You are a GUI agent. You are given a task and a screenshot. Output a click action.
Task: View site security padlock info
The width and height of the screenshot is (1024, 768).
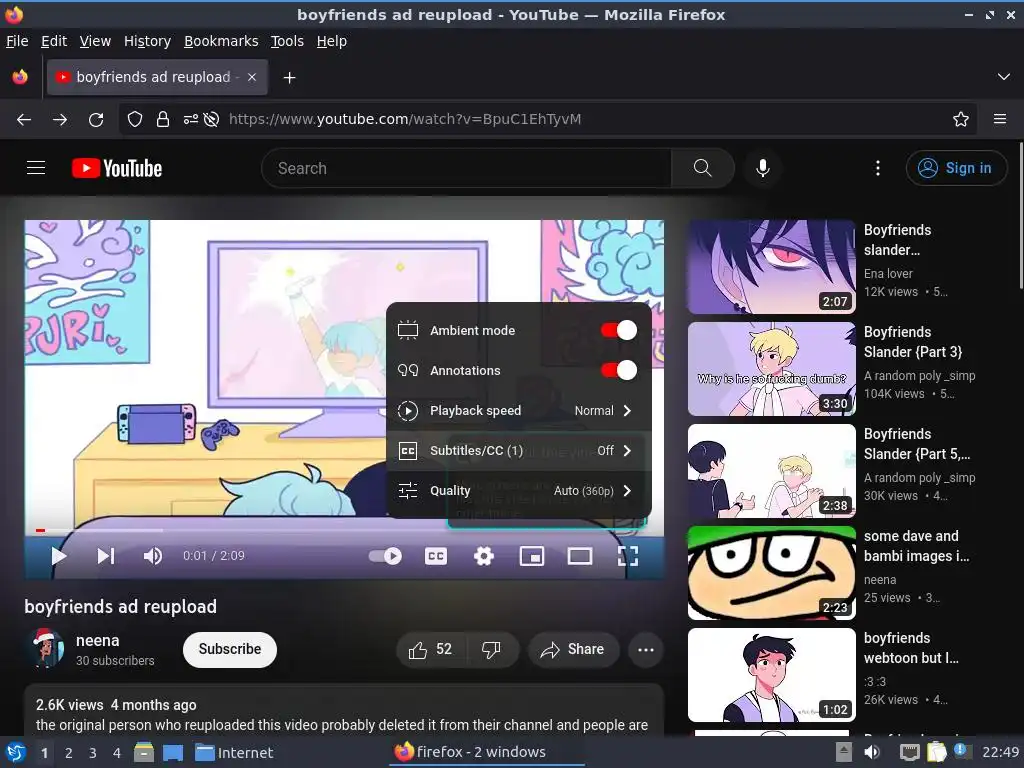(163, 120)
